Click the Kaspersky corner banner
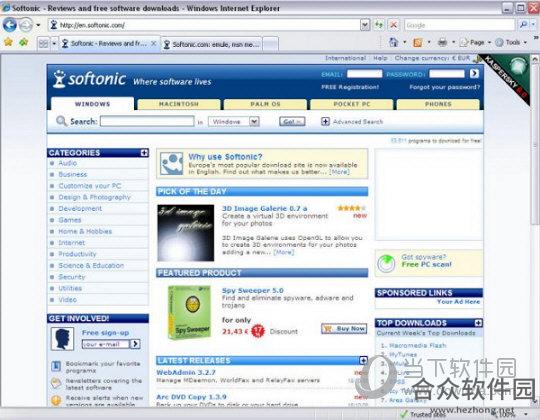This screenshot has height=420, width=540. tap(508, 77)
